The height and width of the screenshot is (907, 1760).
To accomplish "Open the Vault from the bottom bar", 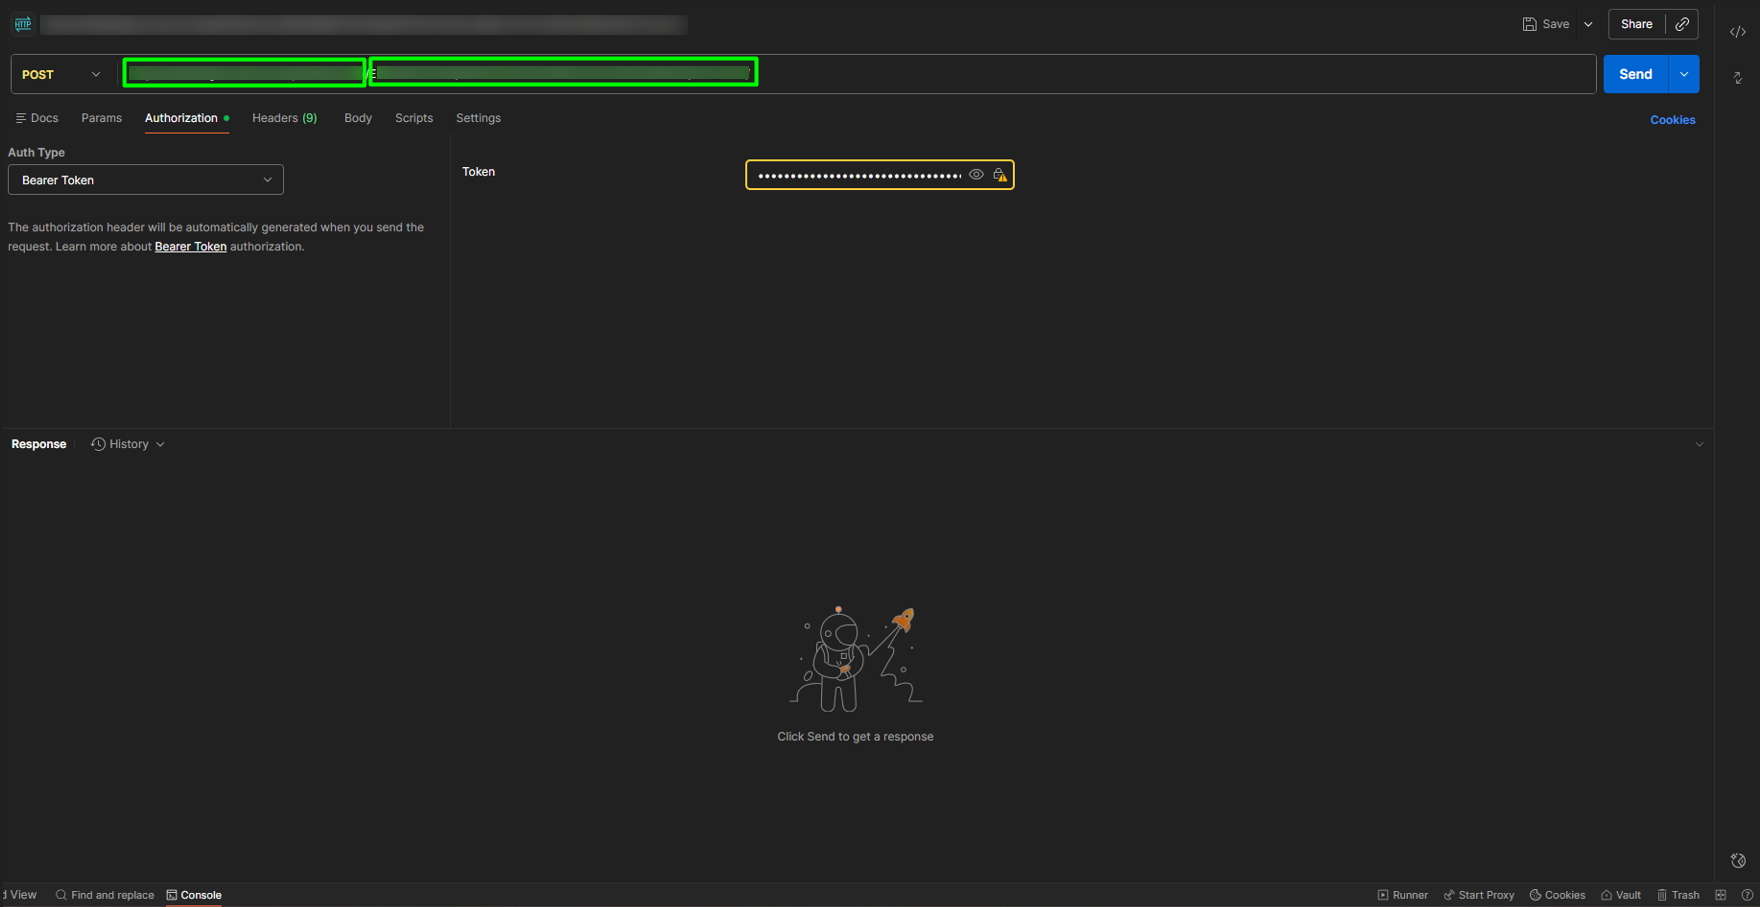I will pos(1621,895).
